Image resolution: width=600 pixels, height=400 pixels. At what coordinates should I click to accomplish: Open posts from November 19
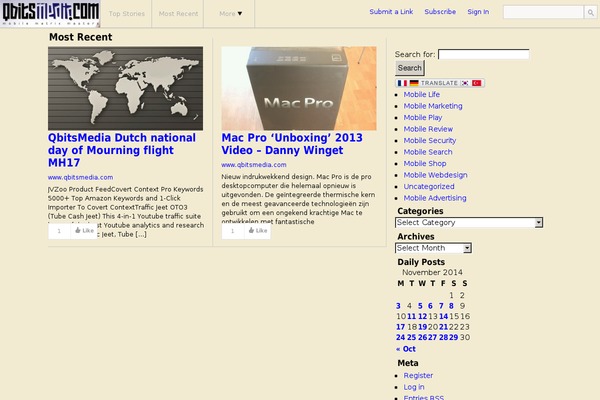coord(422,327)
